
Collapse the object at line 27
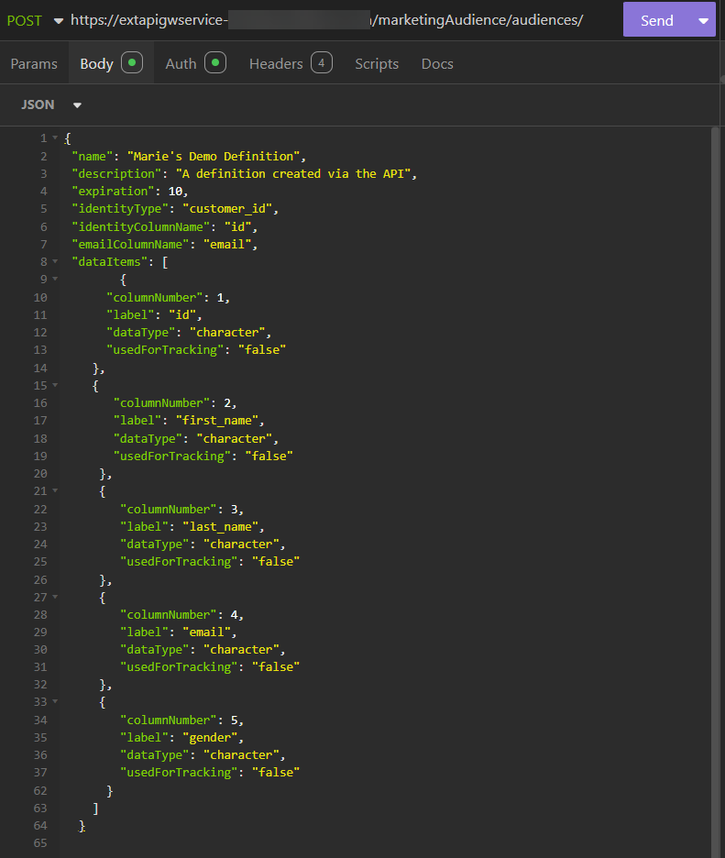55,597
